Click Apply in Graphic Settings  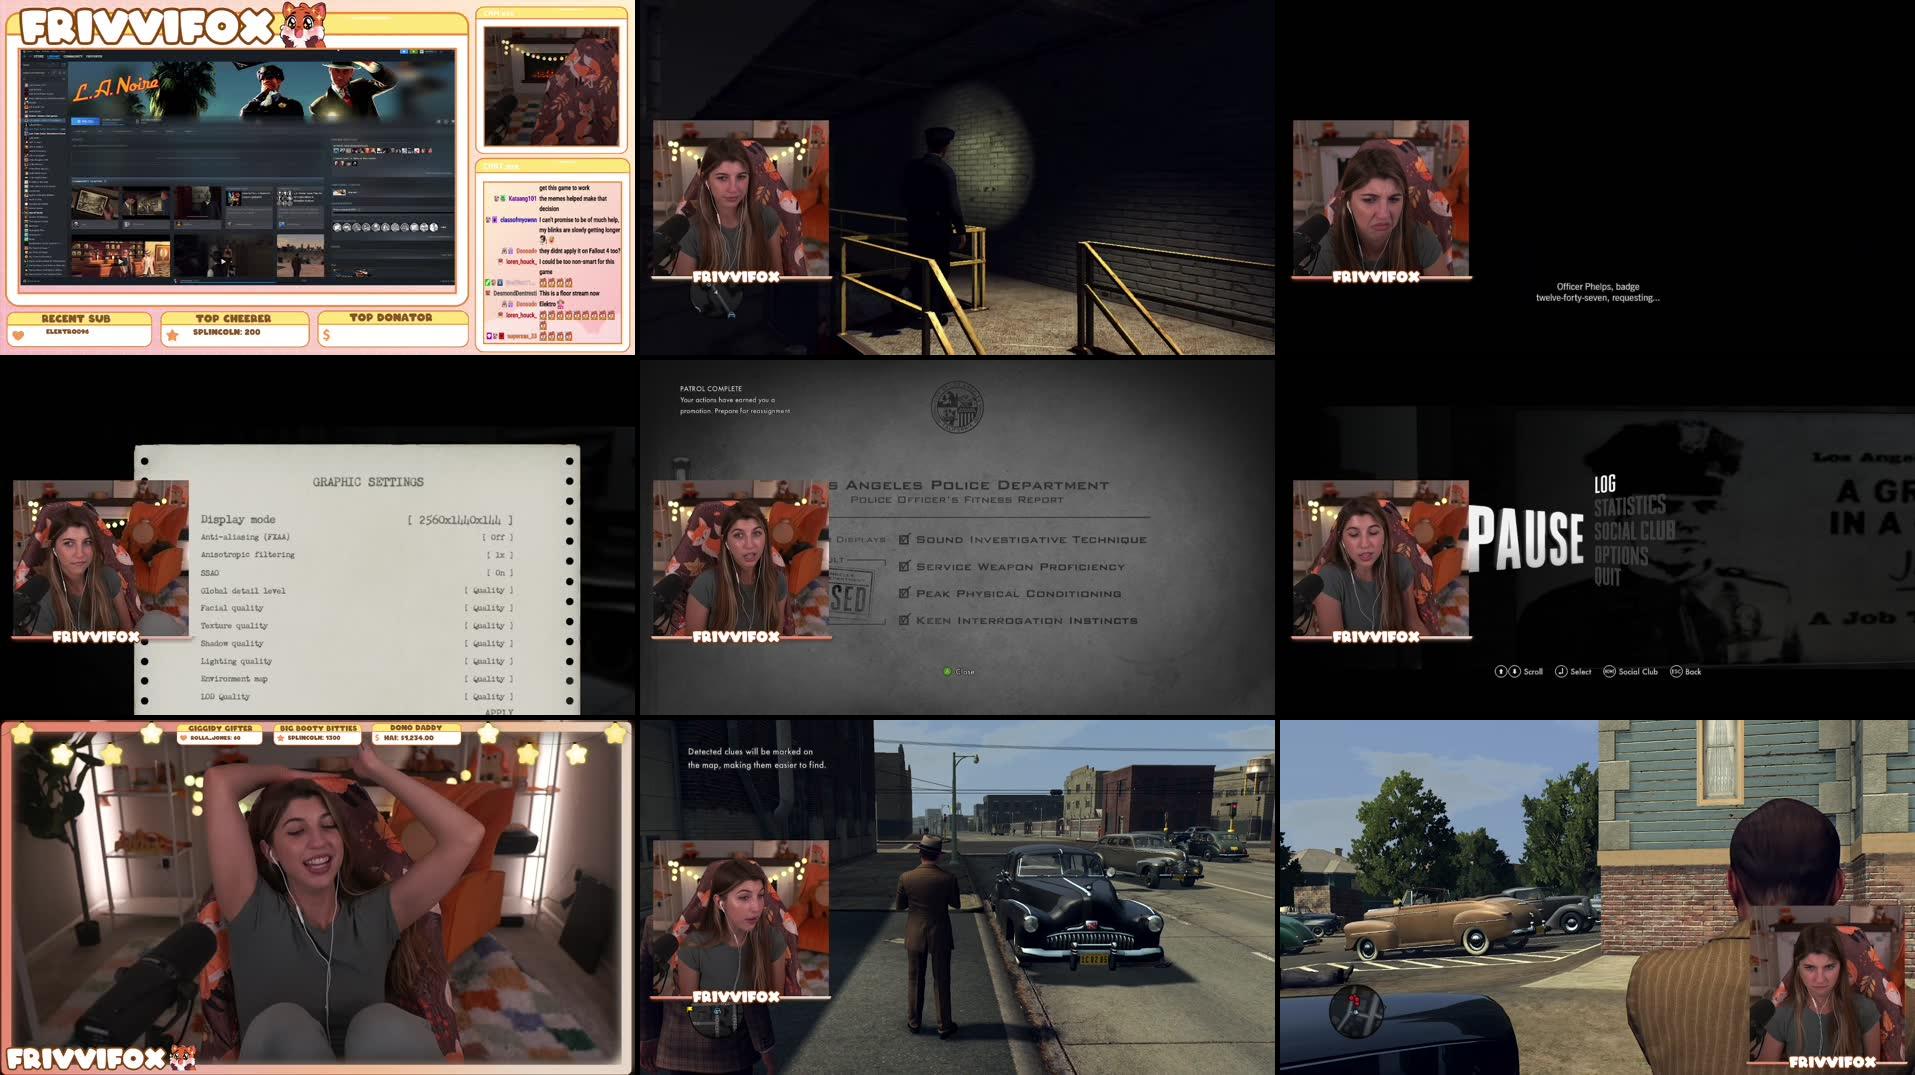[498, 712]
